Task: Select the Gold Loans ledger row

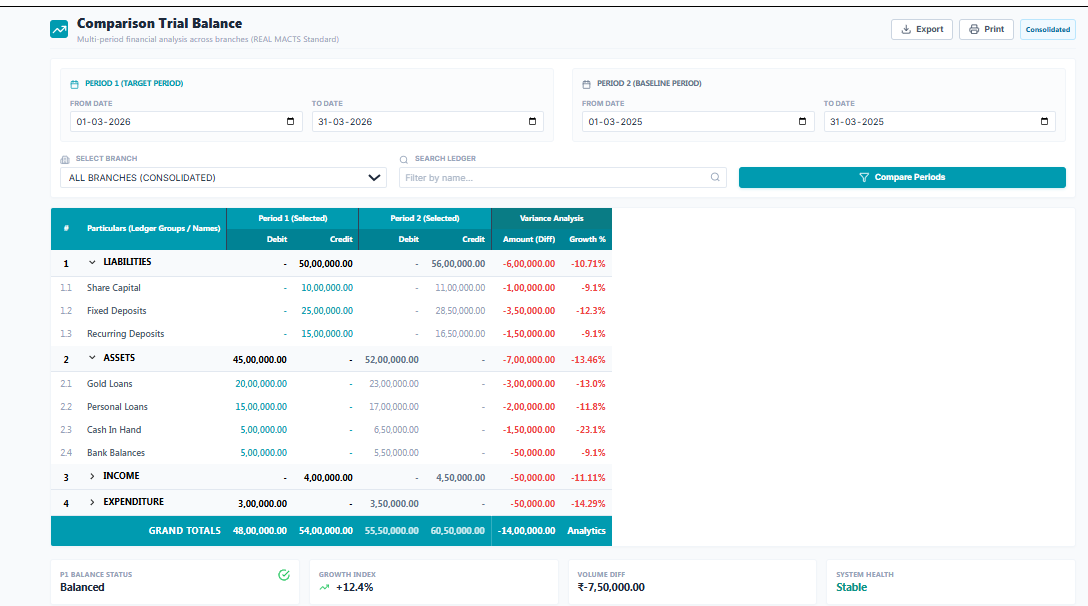Action: tap(110, 384)
